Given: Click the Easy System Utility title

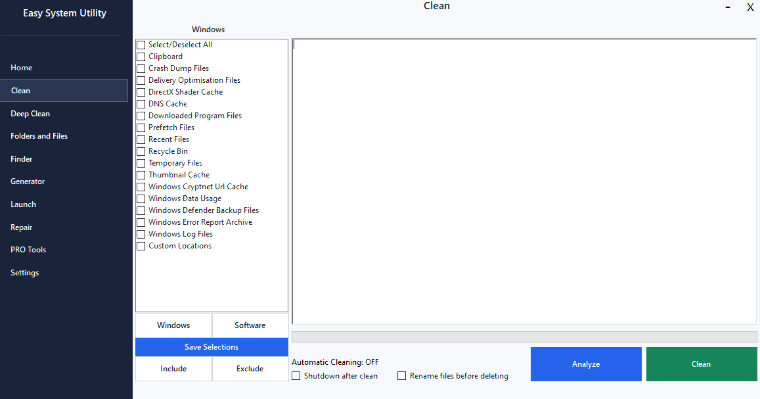Looking at the screenshot, I should point(65,13).
